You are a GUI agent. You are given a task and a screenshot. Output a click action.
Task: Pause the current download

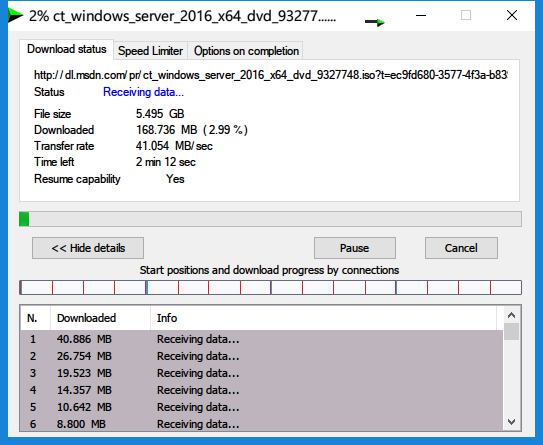pyautogui.click(x=355, y=248)
